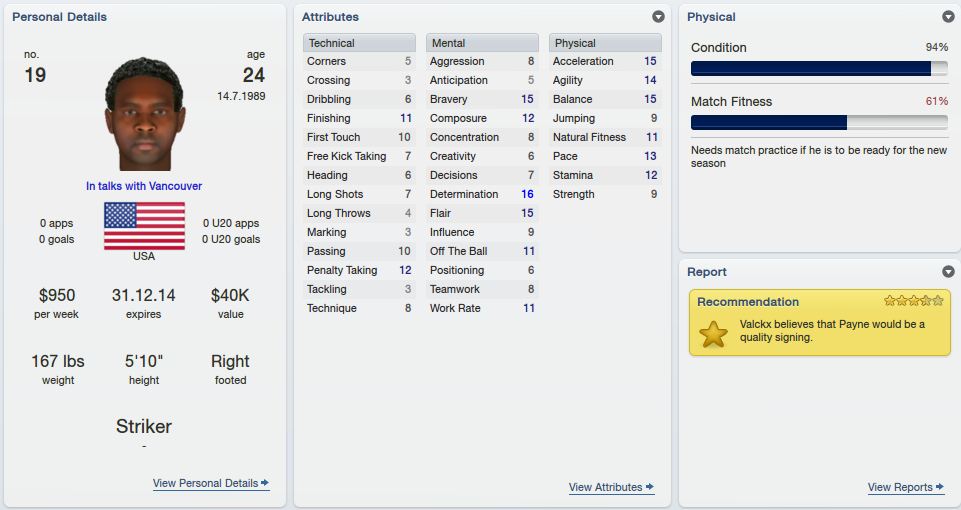Select the Technical attributes column header

click(x=359, y=43)
